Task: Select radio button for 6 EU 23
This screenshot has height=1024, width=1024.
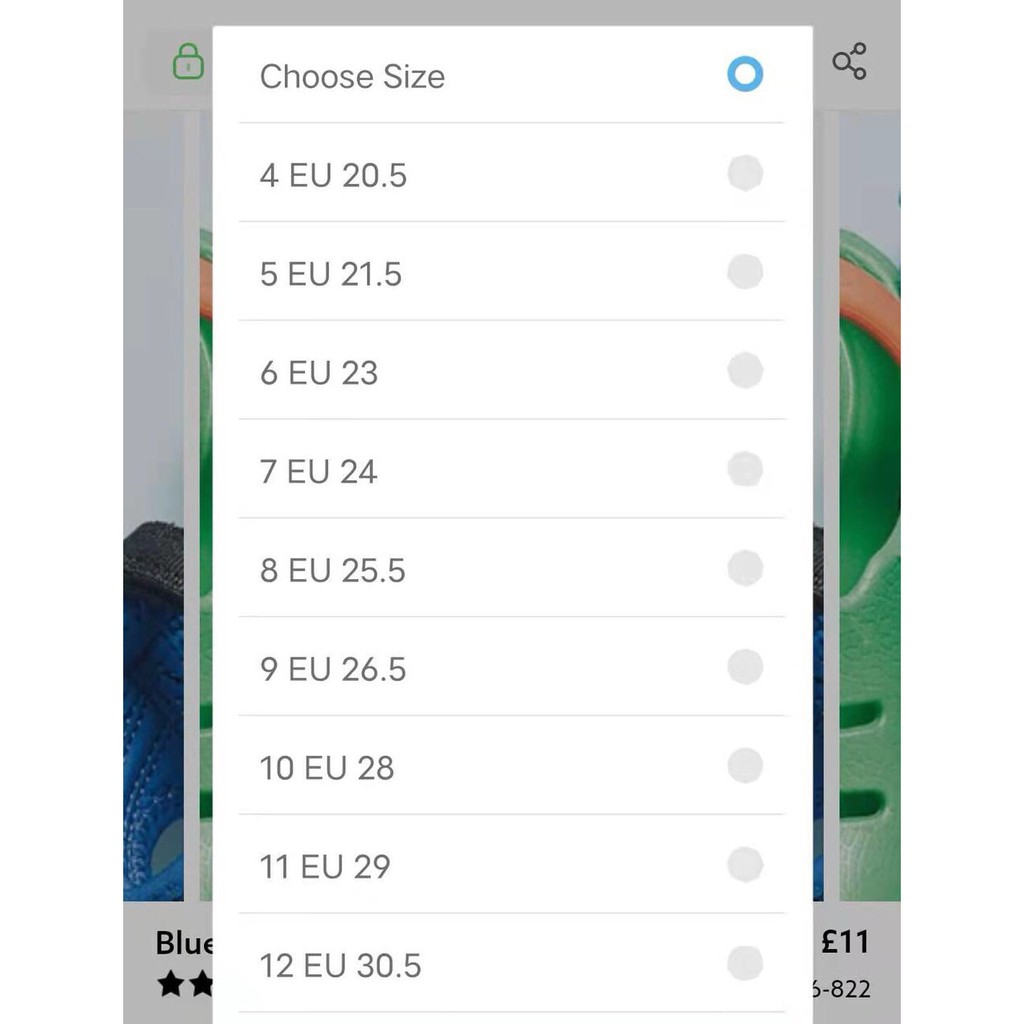Action: point(745,371)
